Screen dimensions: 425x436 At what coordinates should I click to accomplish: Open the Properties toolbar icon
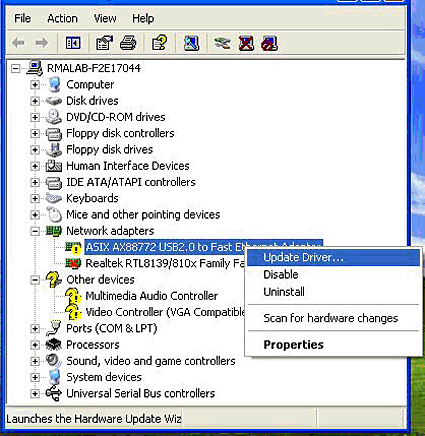click(104, 43)
